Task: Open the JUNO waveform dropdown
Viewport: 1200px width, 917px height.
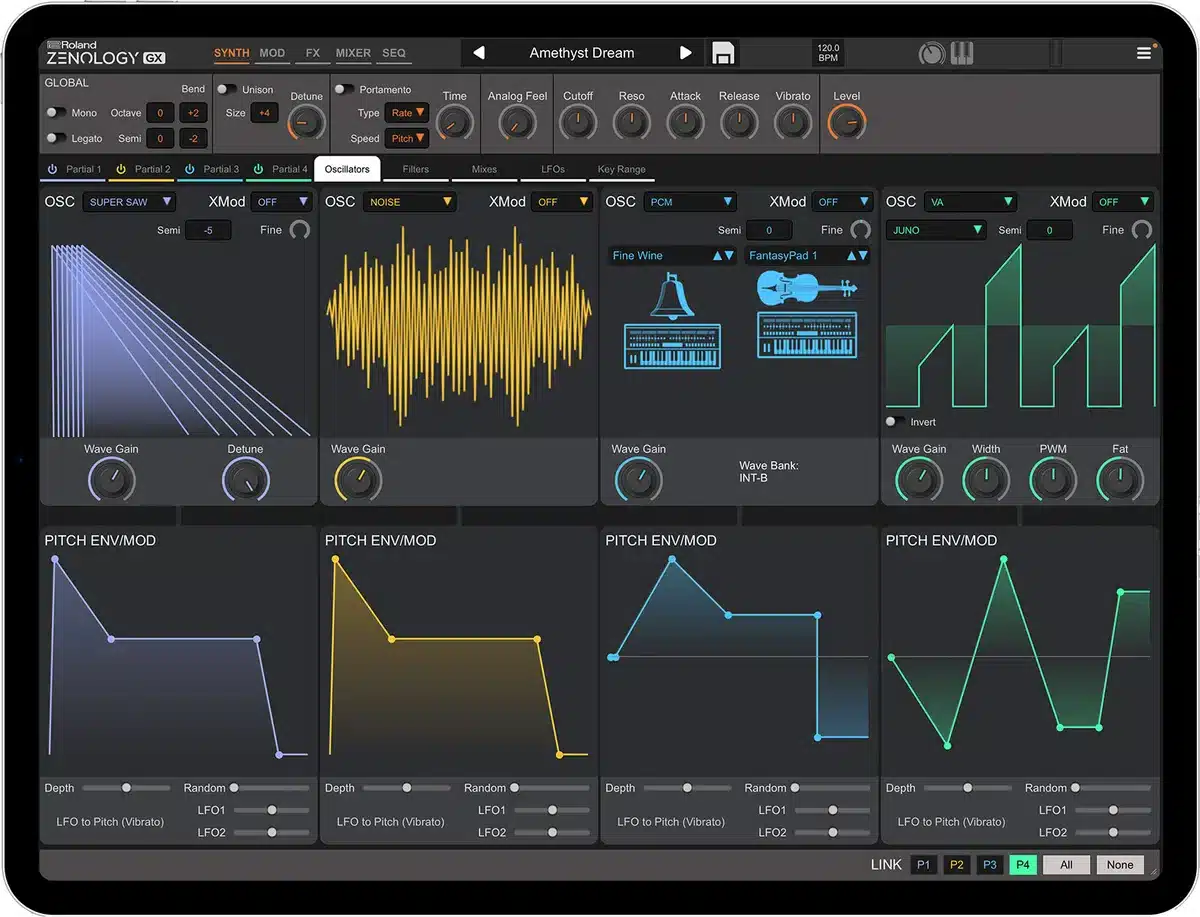Action: coord(936,230)
